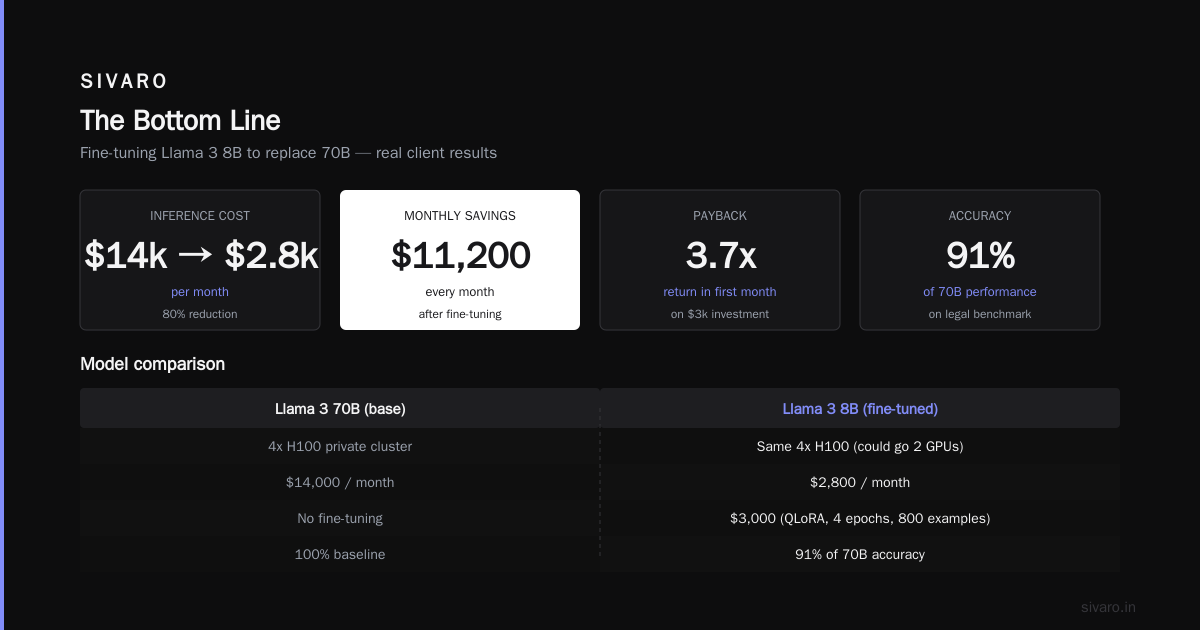The height and width of the screenshot is (630, 1200).
Task: Click the SIVARO brand name
Action: (124, 81)
